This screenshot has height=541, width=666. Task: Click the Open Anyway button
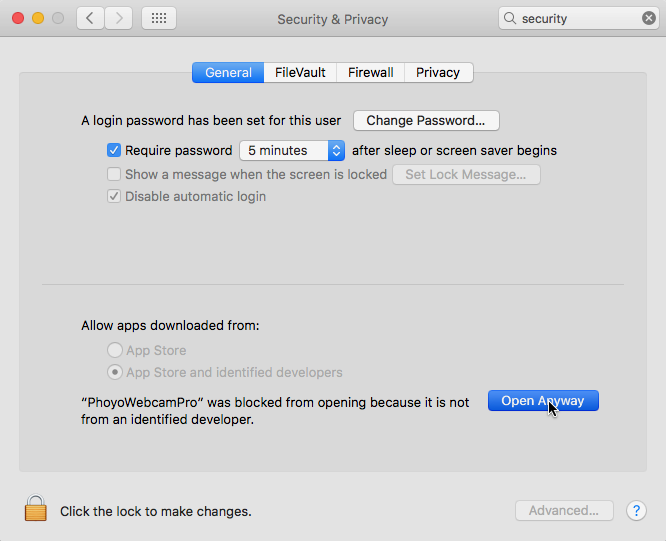543,401
